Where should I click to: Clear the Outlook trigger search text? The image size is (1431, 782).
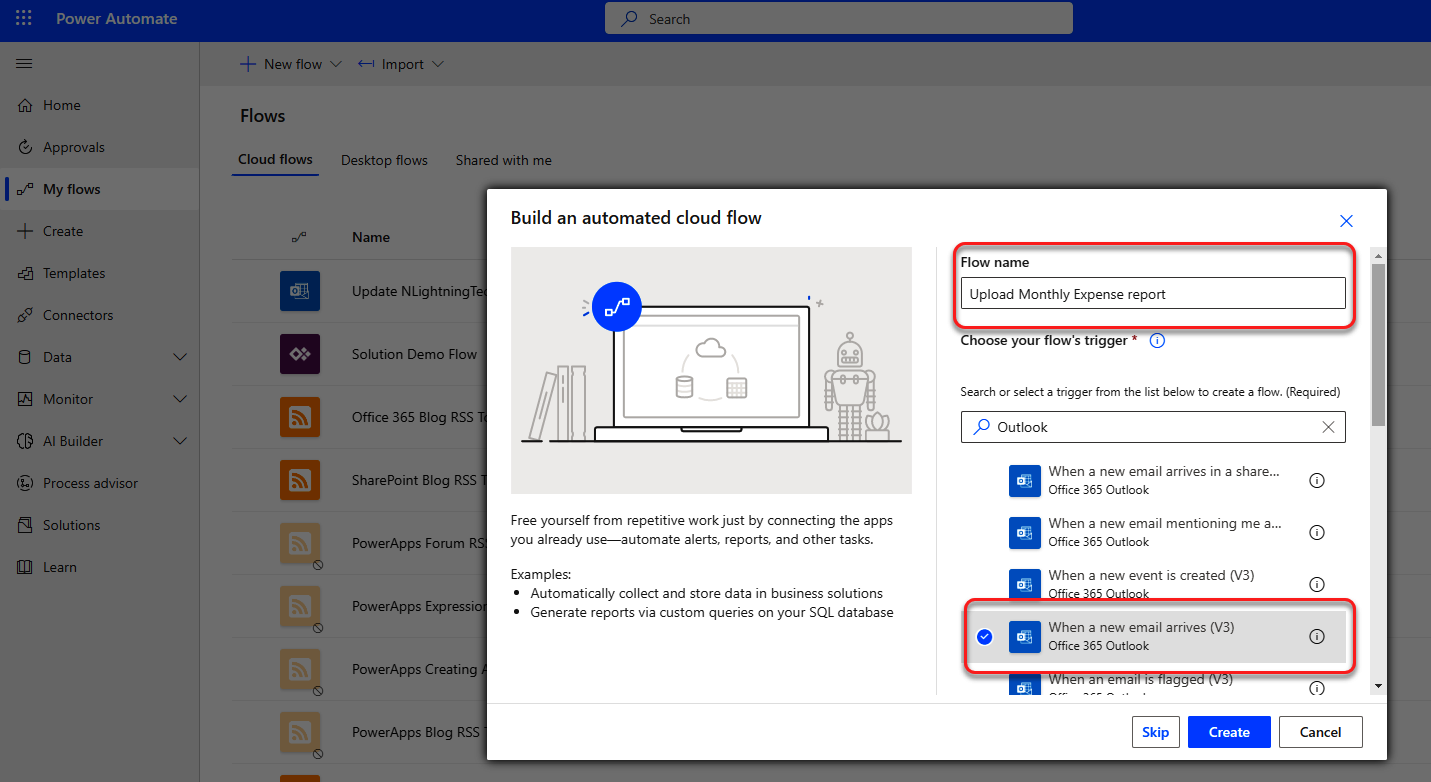coord(1328,427)
